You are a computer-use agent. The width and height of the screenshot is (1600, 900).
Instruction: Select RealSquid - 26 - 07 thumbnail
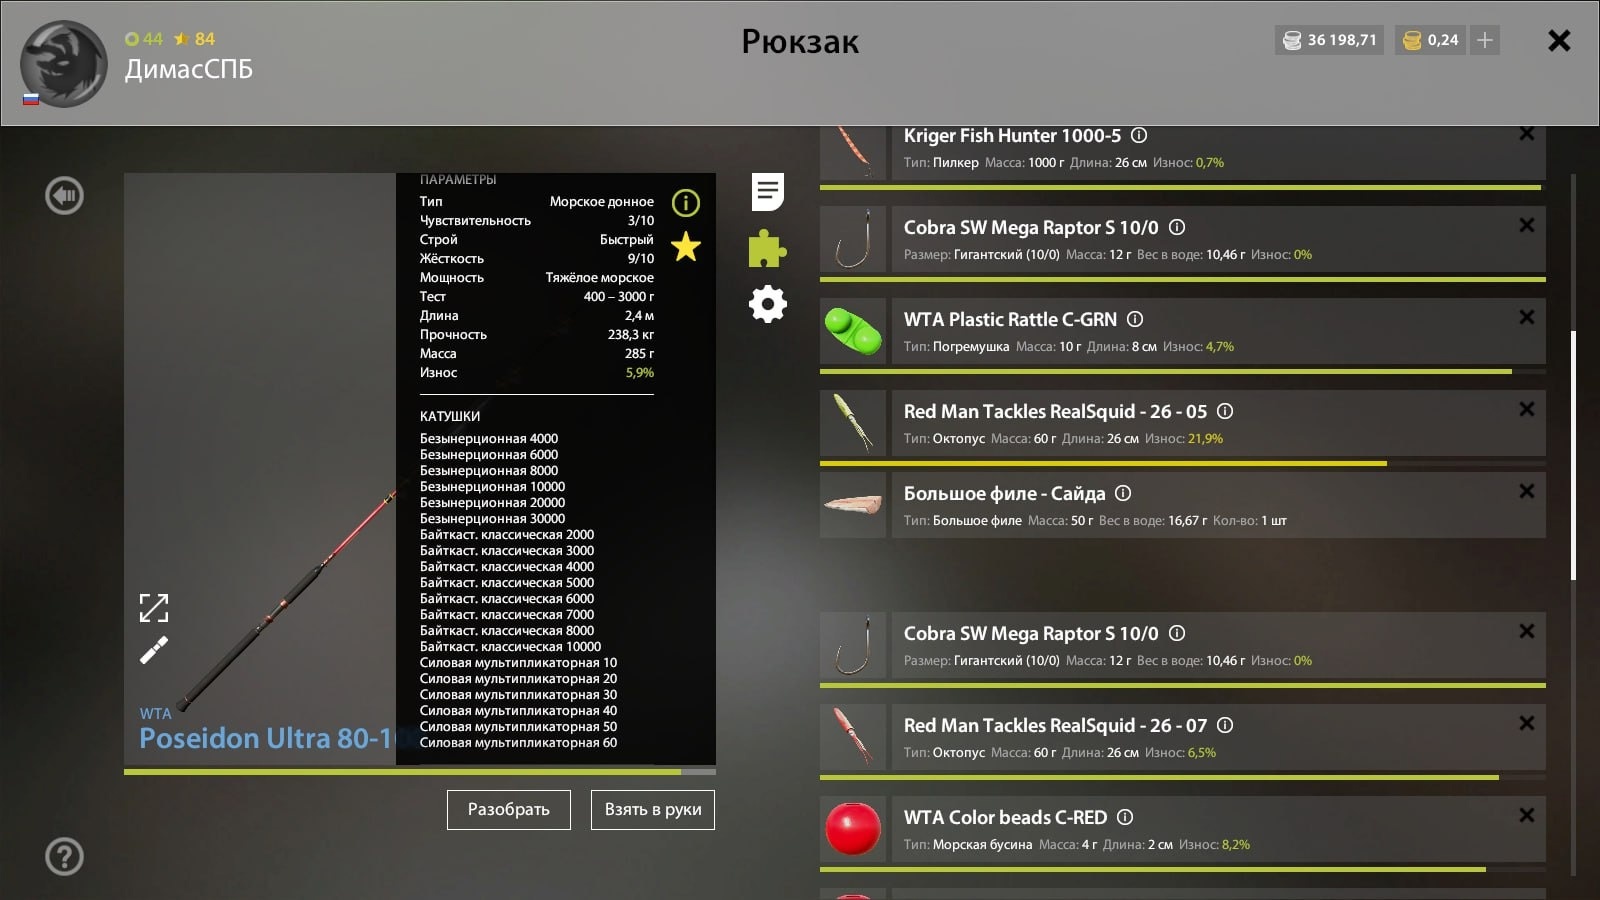(x=853, y=737)
